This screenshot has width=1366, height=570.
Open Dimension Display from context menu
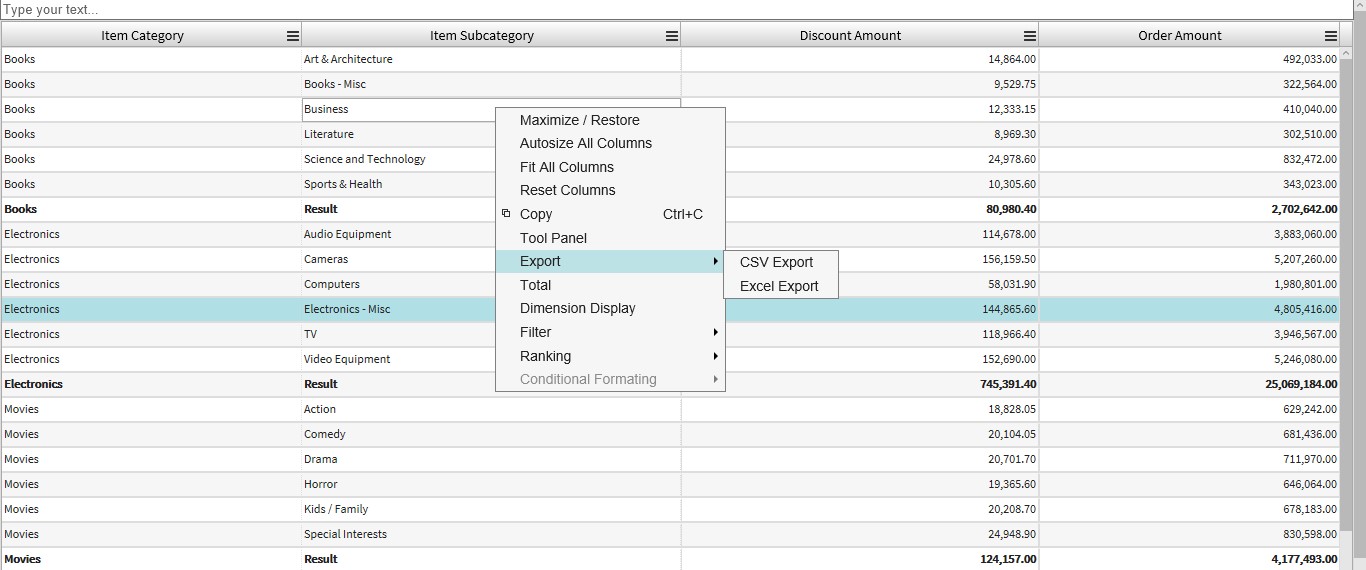click(x=577, y=308)
